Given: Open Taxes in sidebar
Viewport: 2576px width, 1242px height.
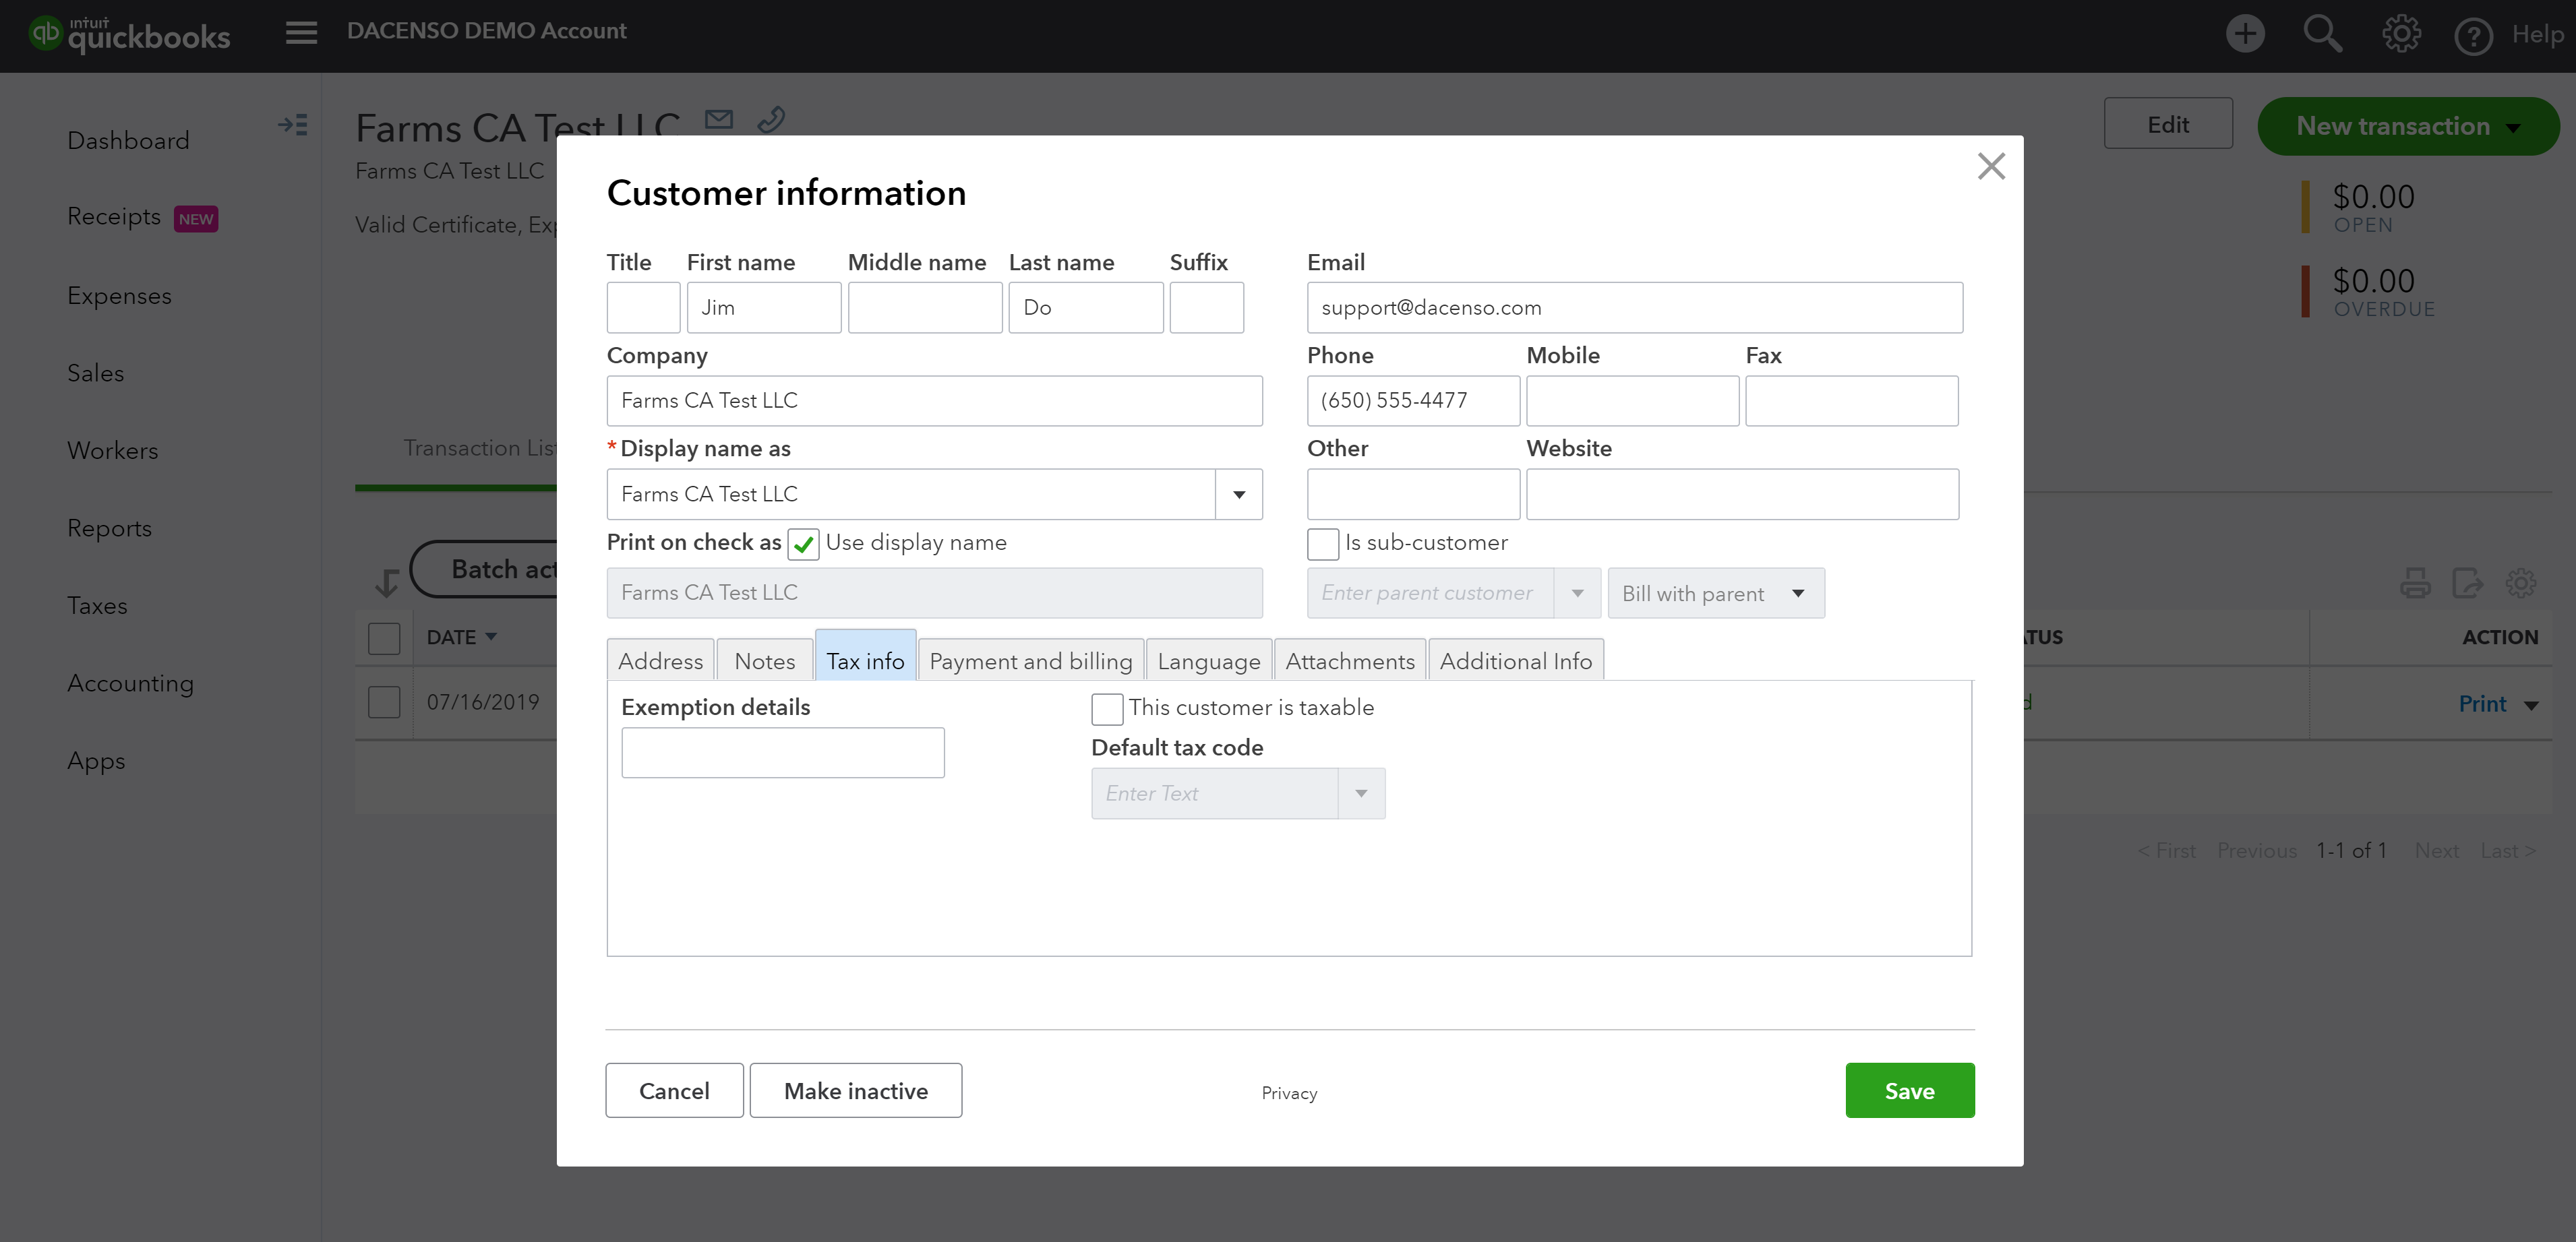Looking at the screenshot, I should 97,606.
